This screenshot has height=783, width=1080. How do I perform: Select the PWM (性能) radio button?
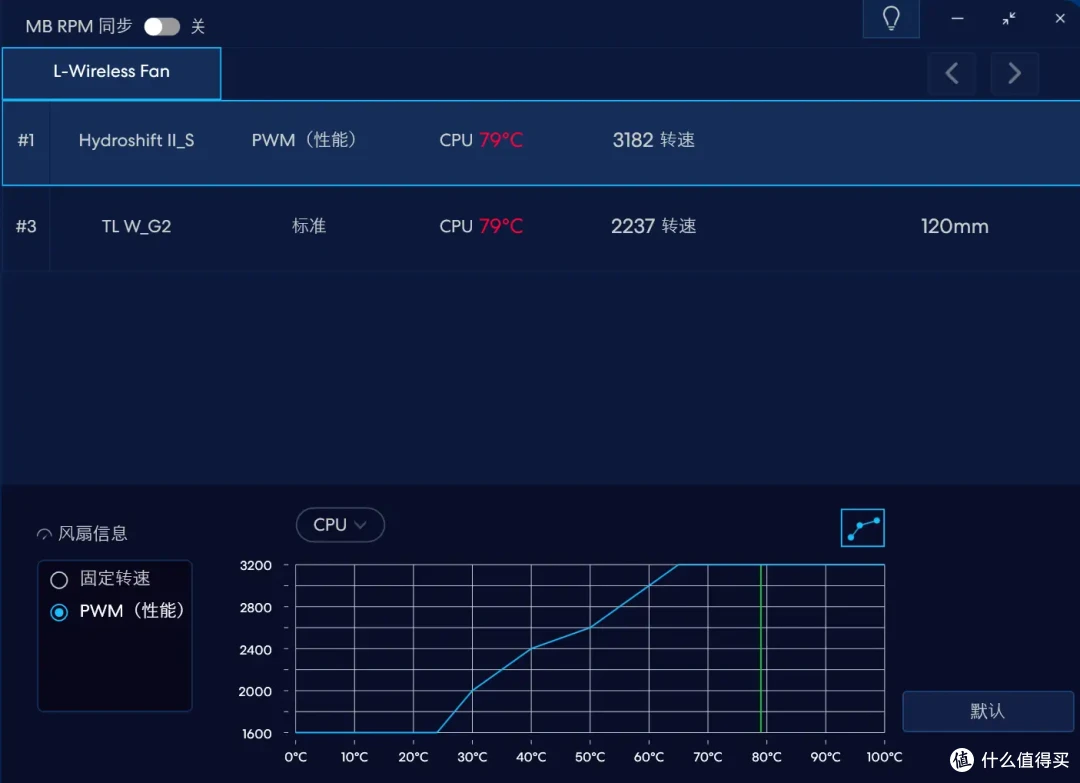[x=59, y=612]
